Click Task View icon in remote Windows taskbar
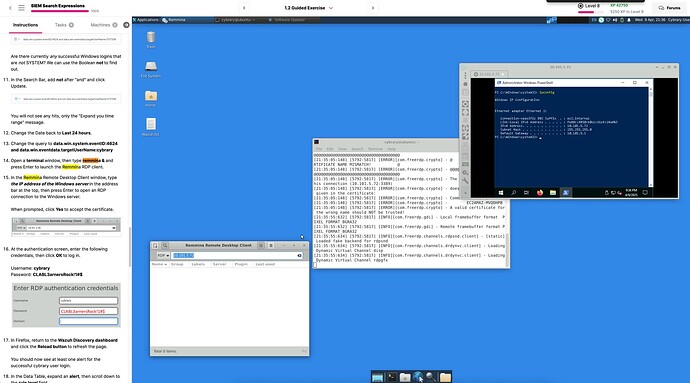The width and height of the screenshot is (690, 383). click(x=526, y=193)
